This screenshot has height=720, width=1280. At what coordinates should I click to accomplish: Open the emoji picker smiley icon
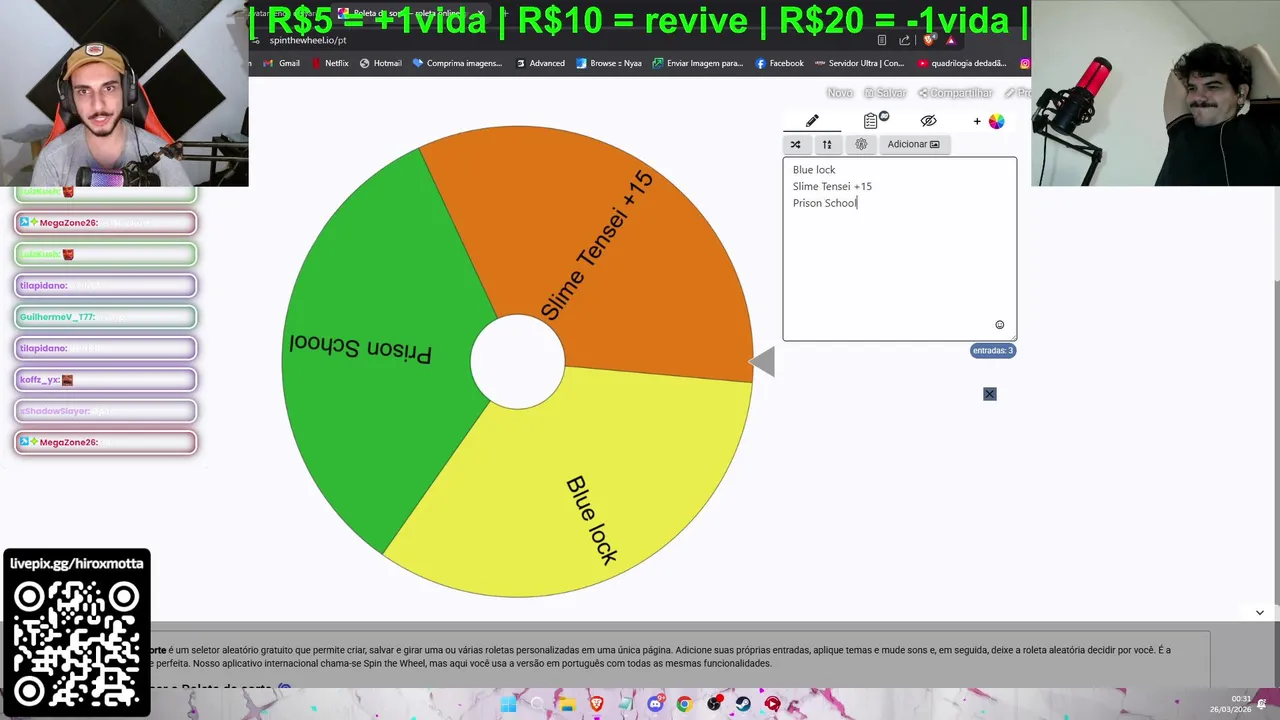999,325
